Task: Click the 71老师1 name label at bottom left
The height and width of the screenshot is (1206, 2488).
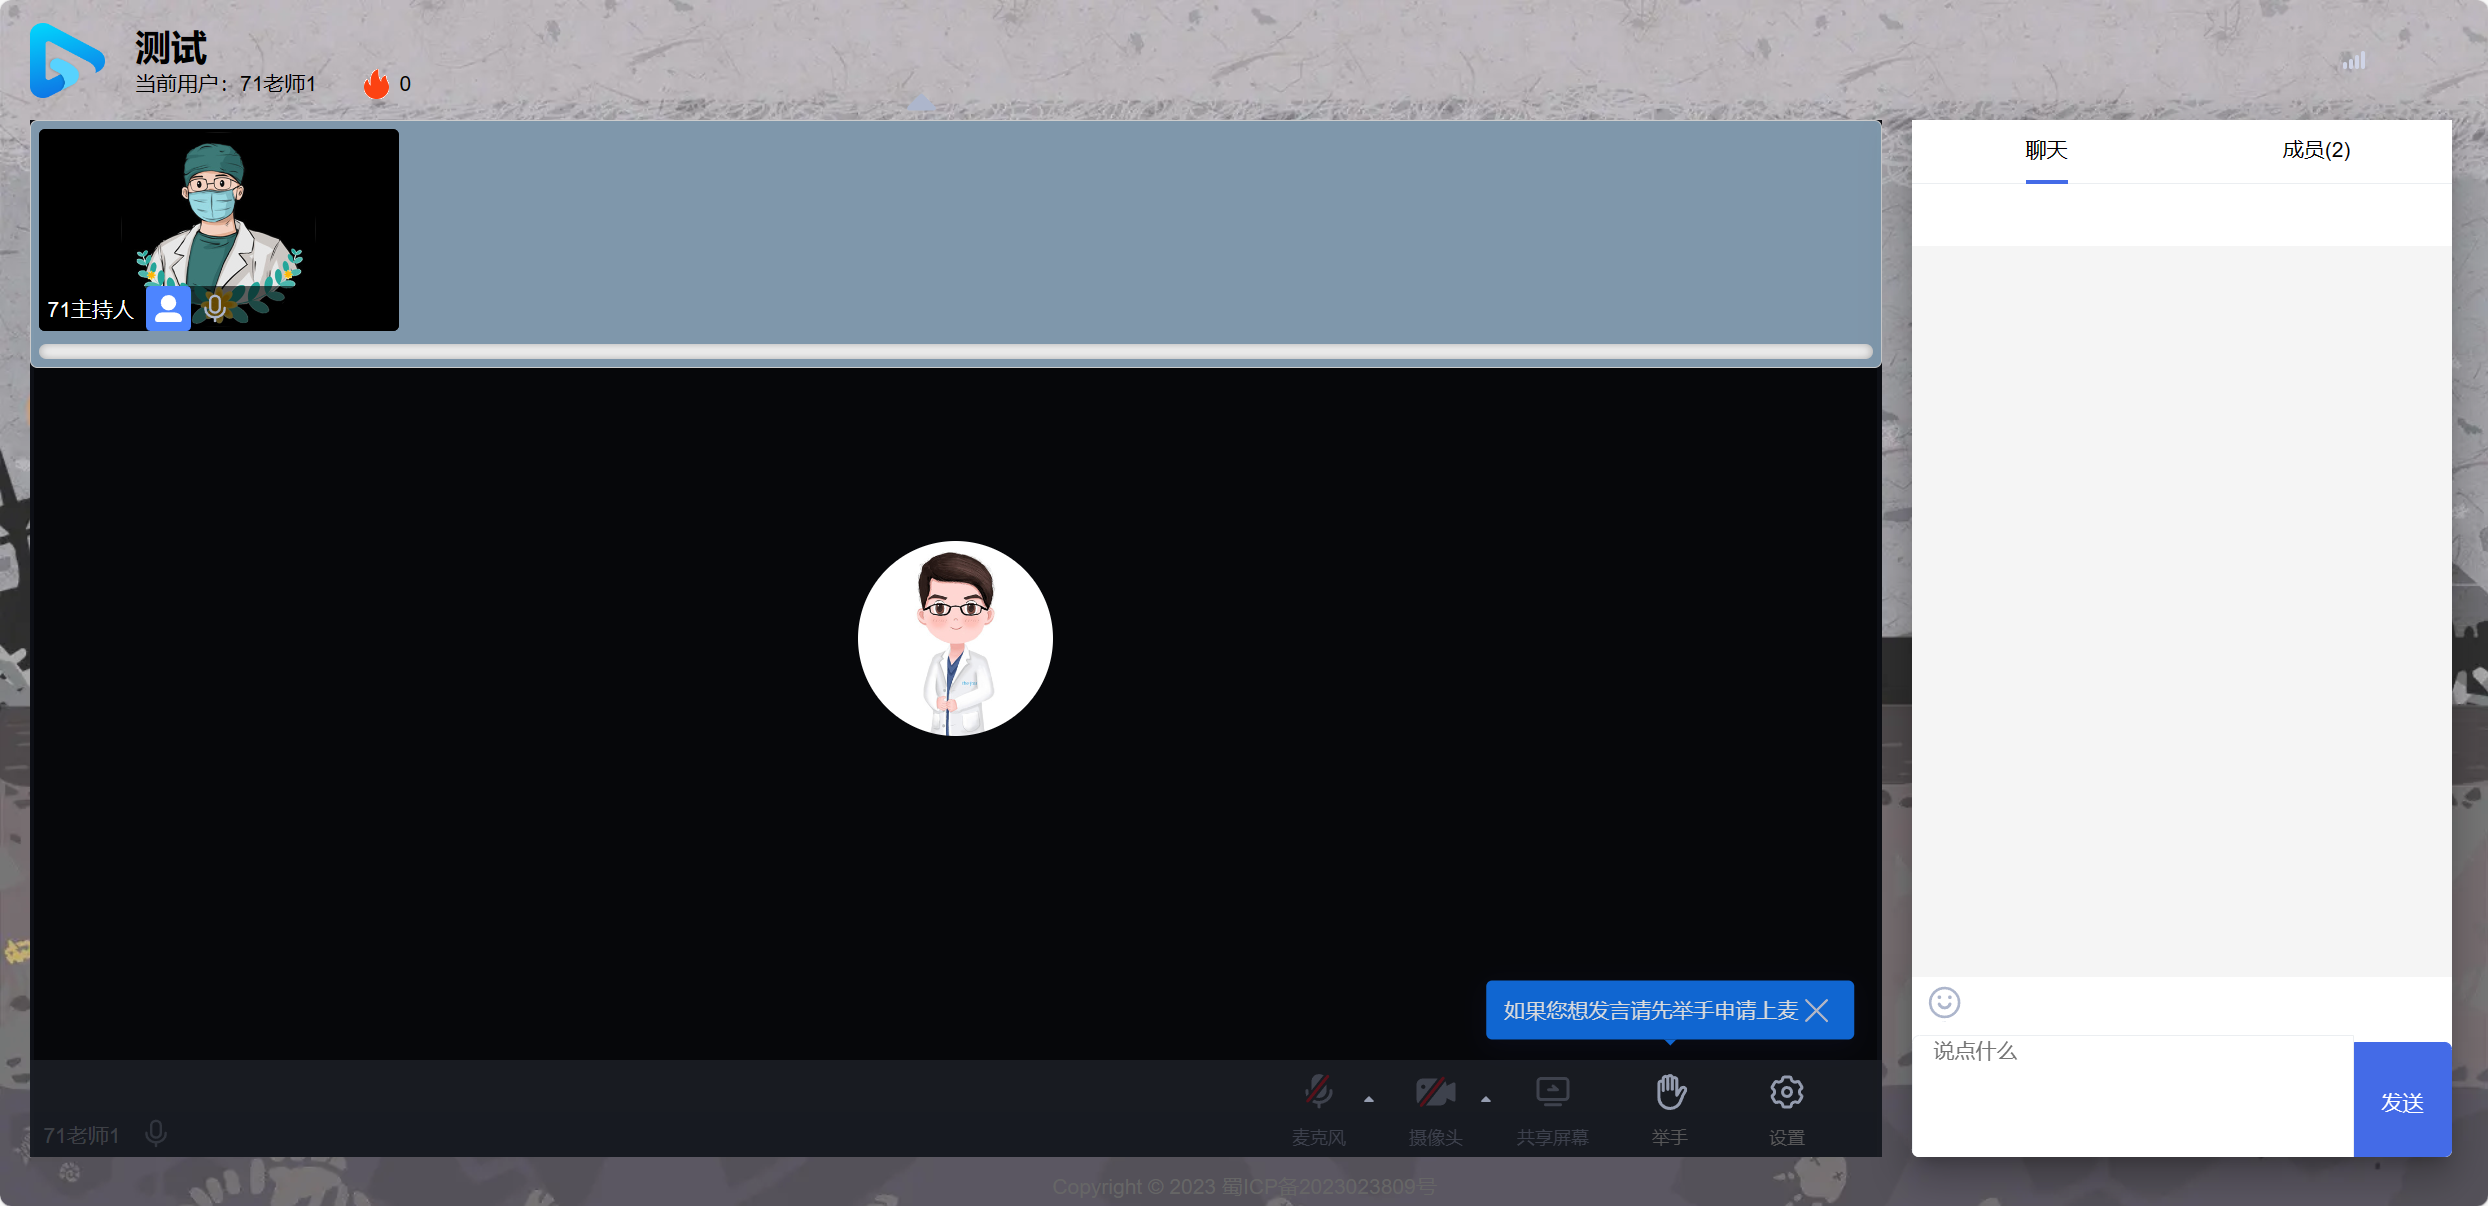Action: pyautogui.click(x=81, y=1136)
